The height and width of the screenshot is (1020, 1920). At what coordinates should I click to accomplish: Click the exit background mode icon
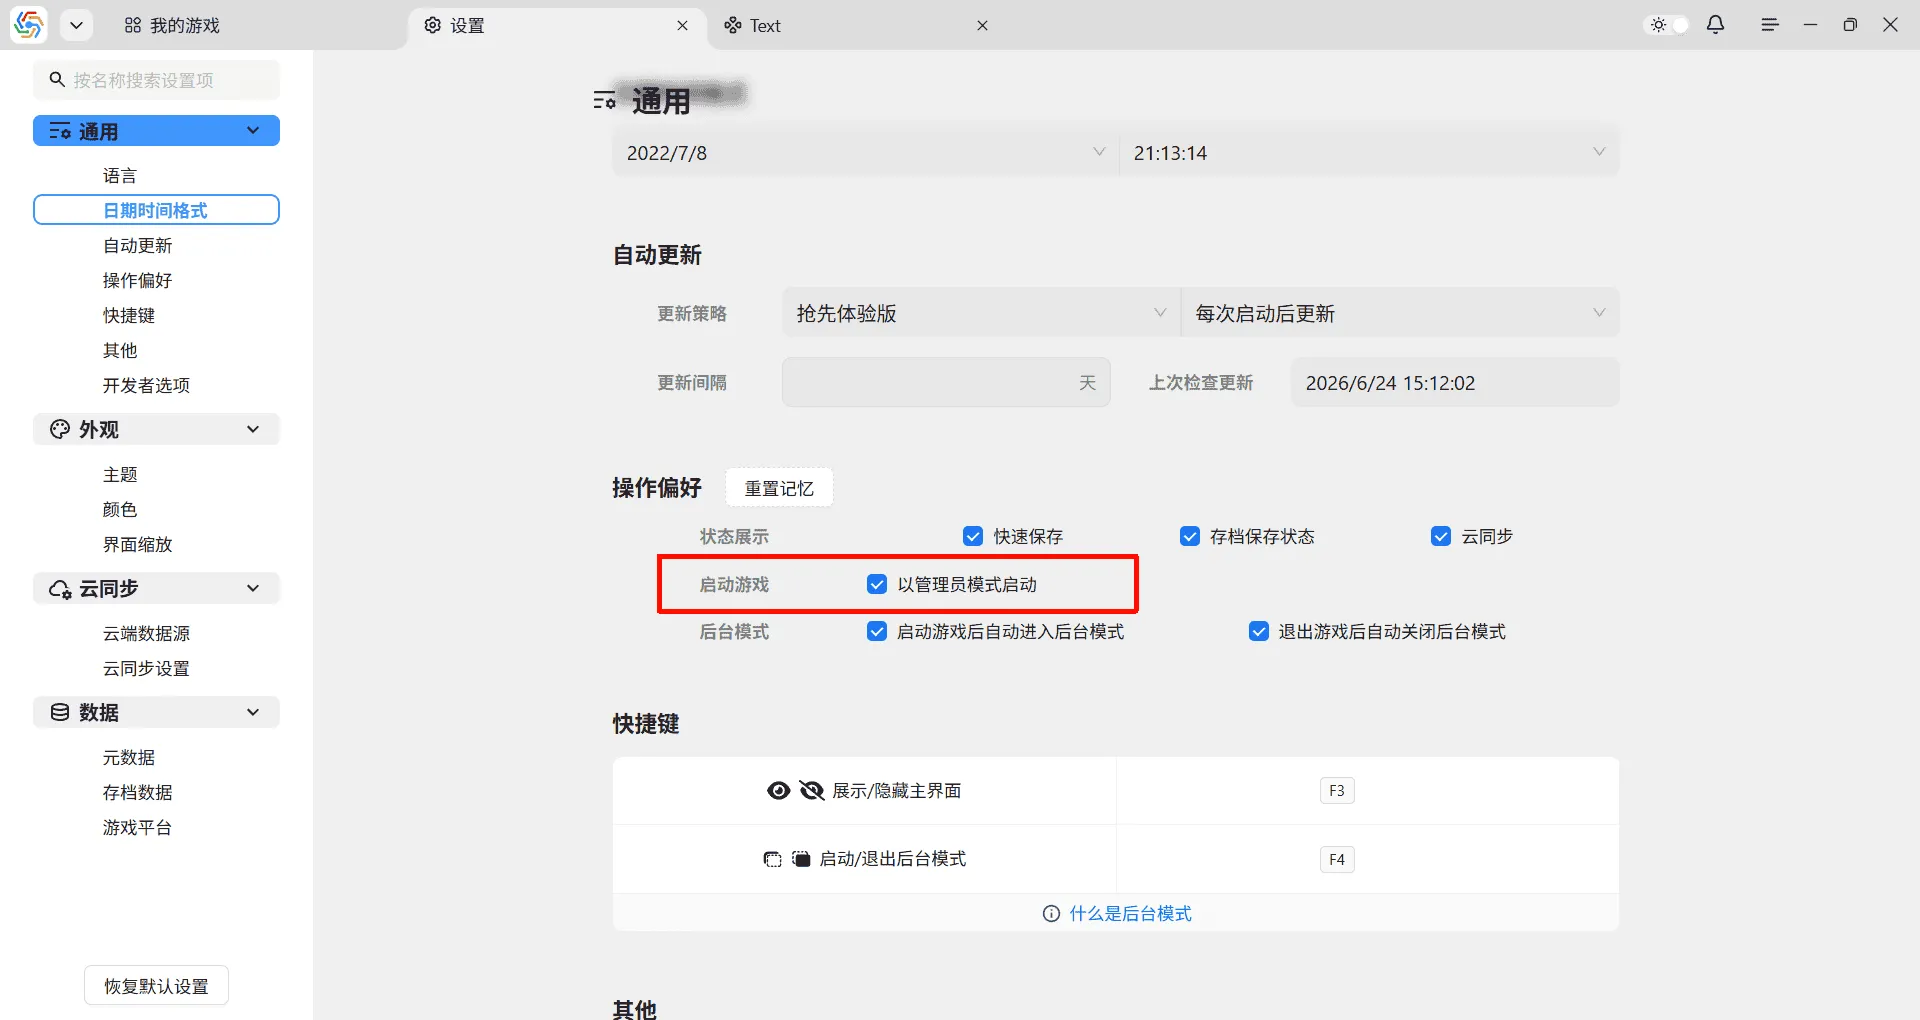[801, 859]
